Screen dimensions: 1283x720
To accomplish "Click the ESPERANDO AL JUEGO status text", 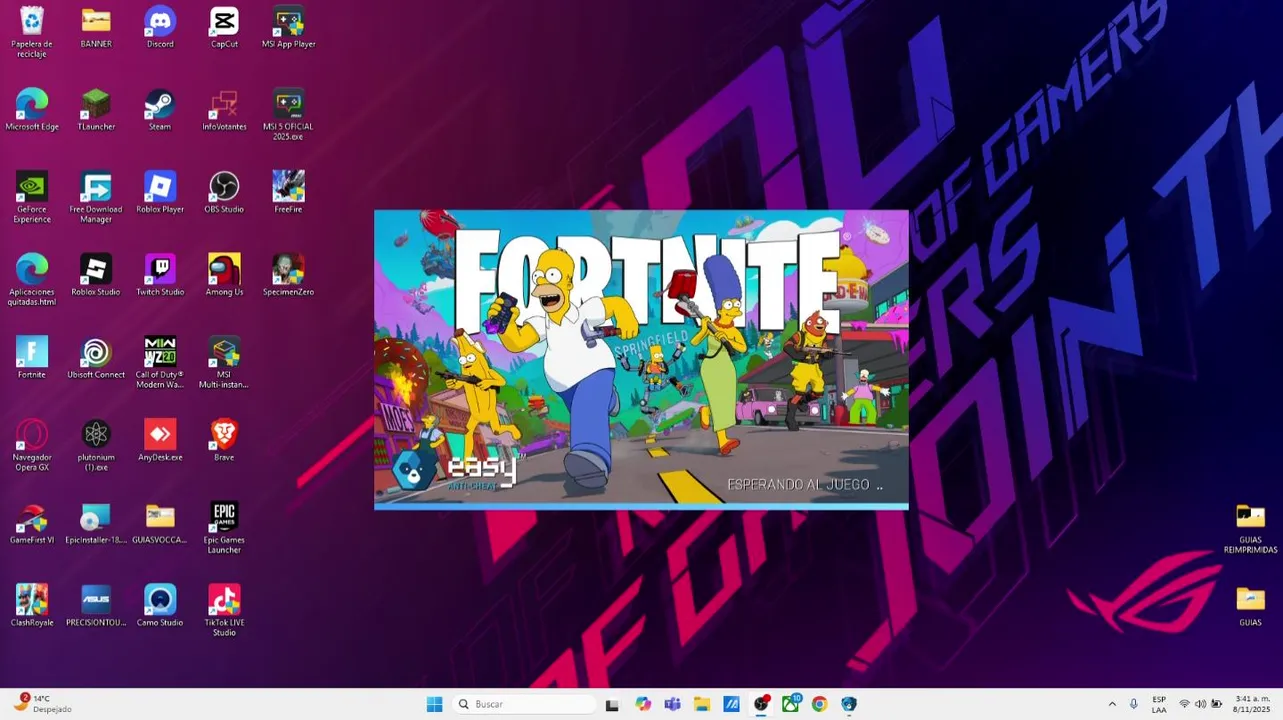I will pyautogui.click(x=805, y=485).
